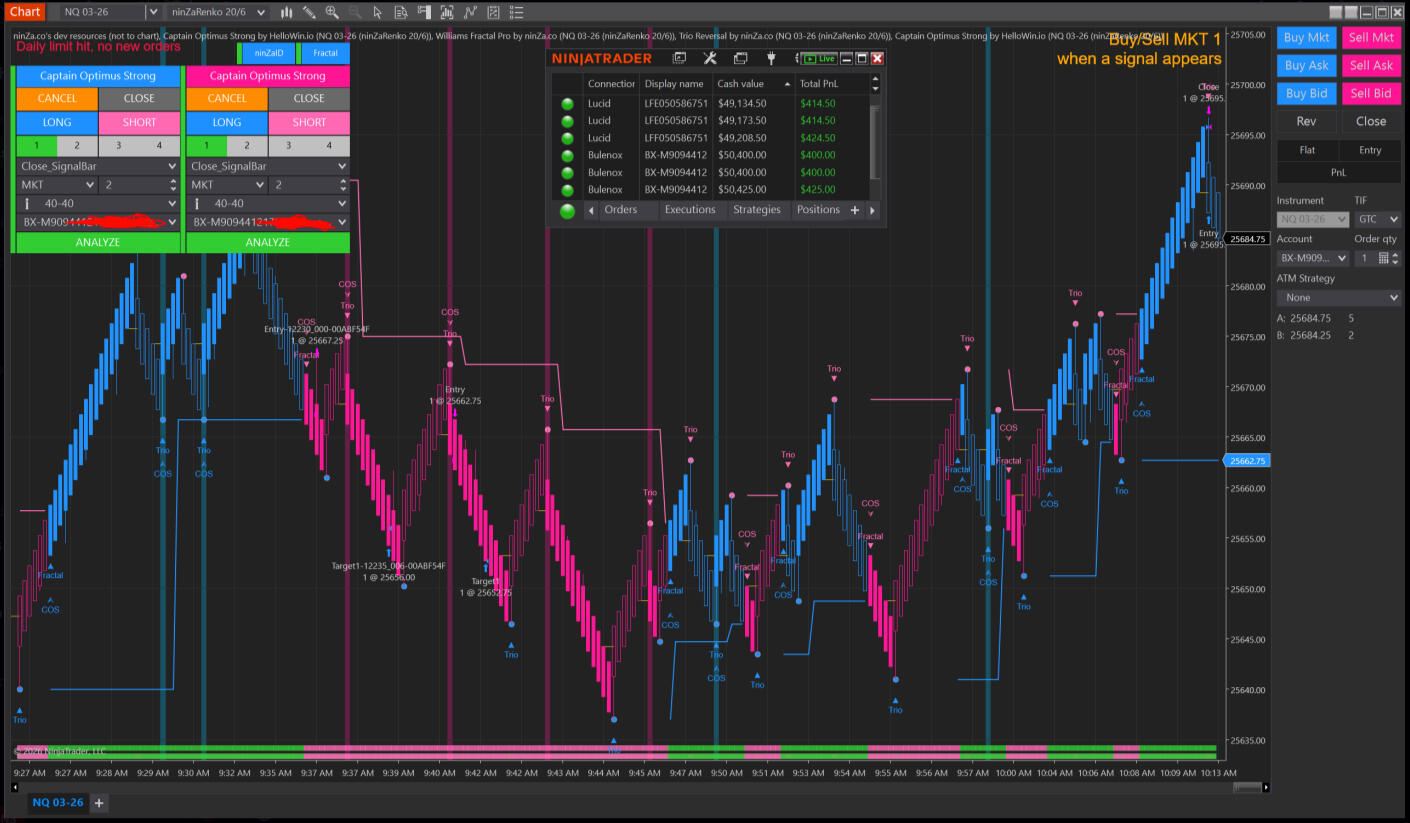The image size is (1410, 823).
Task: Open the ATM Strategy dropdown showing None
Action: pyautogui.click(x=1339, y=297)
